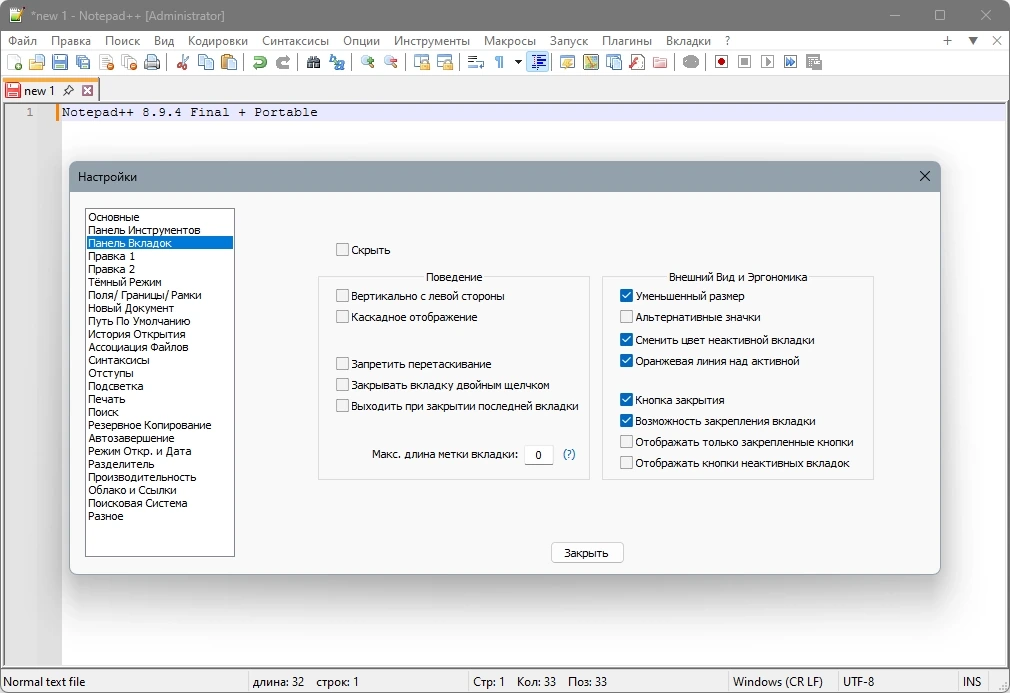
Task: Open Folder as Workspace toolbar icon
Action: (660, 62)
